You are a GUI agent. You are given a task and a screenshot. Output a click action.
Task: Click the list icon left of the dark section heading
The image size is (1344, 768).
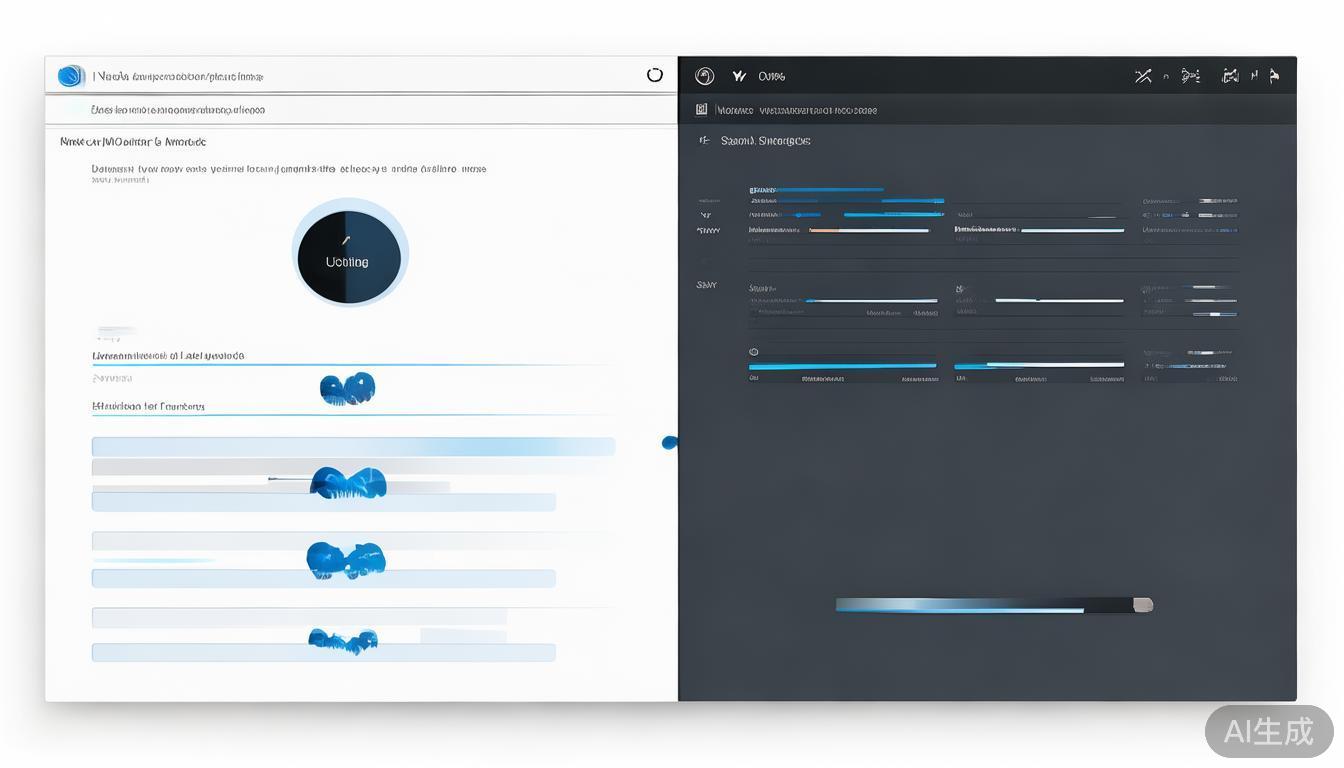704,141
